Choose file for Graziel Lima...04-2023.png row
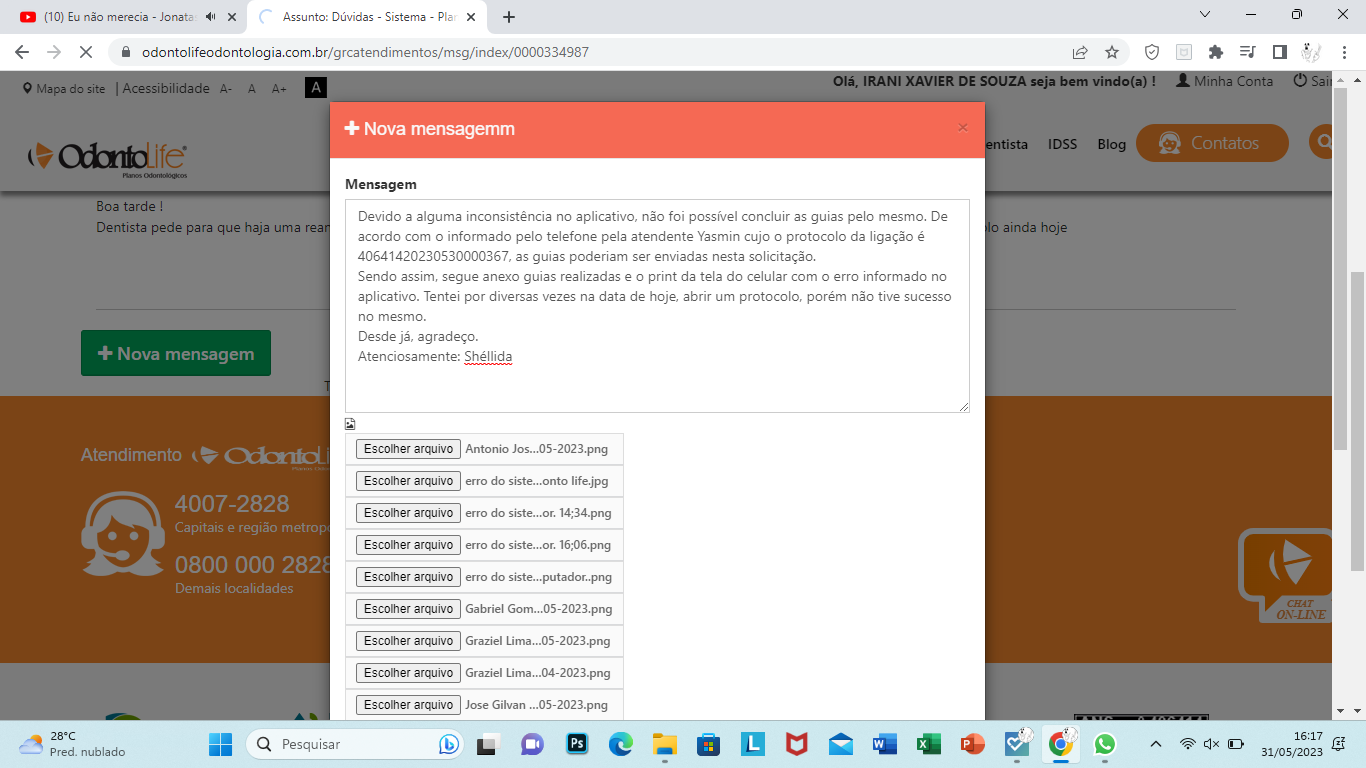Image resolution: width=1366 pixels, height=768 pixels. pos(408,673)
